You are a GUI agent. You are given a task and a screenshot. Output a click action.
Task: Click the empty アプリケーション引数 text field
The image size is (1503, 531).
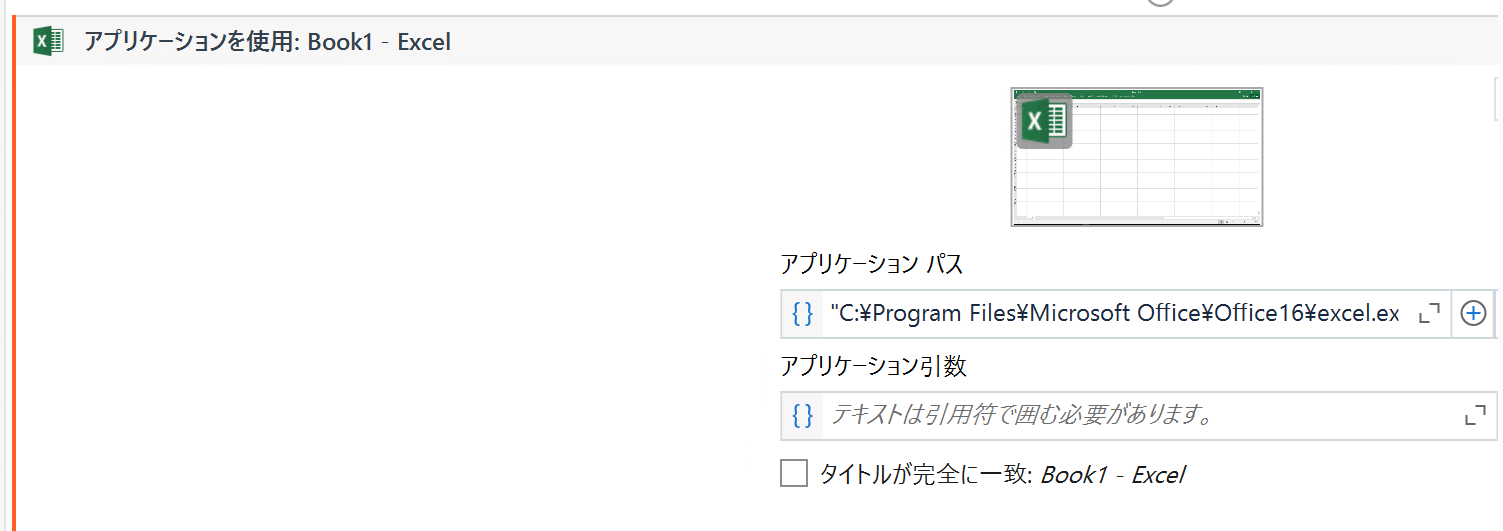coord(1139,415)
